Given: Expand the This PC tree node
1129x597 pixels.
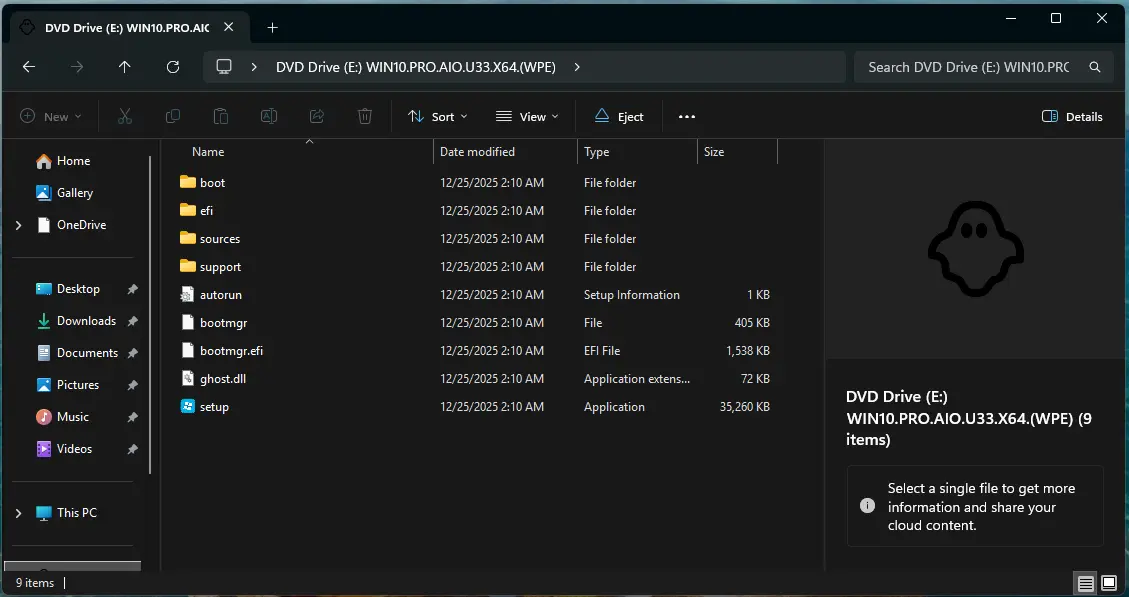Looking at the screenshot, I should point(19,513).
